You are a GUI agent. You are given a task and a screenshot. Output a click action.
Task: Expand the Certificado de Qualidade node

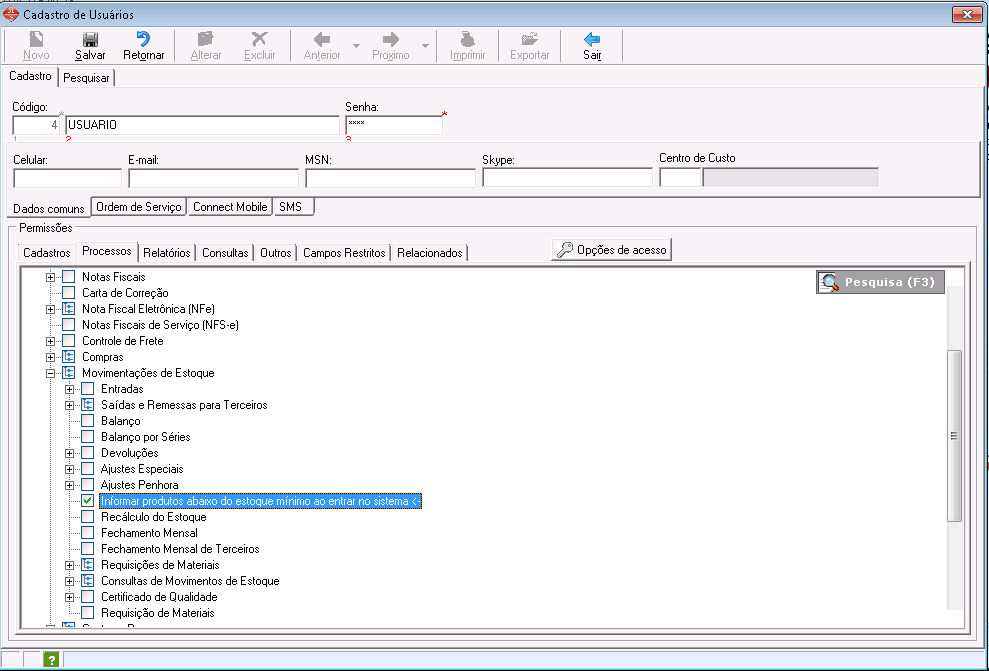click(69, 597)
